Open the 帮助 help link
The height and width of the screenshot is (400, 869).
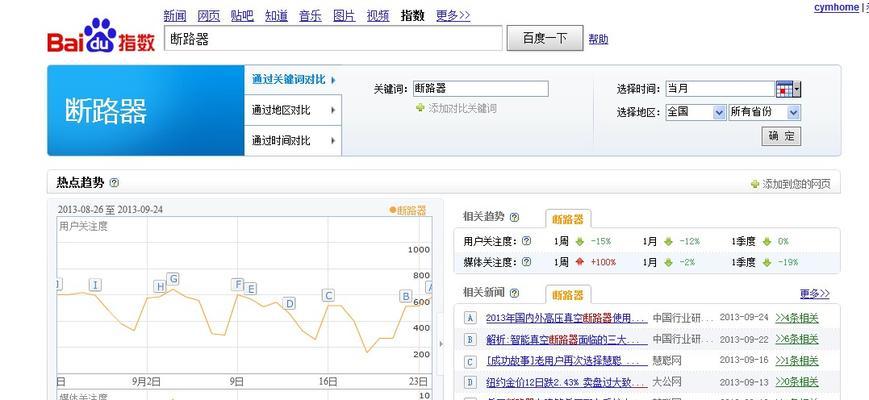[x=598, y=39]
